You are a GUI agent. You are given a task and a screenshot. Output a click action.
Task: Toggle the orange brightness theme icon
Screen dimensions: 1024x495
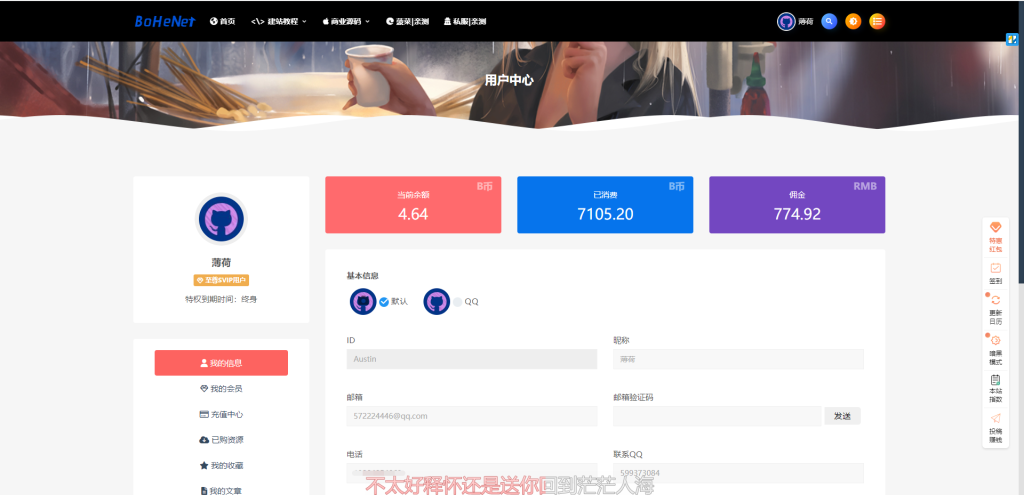pyautogui.click(x=853, y=22)
